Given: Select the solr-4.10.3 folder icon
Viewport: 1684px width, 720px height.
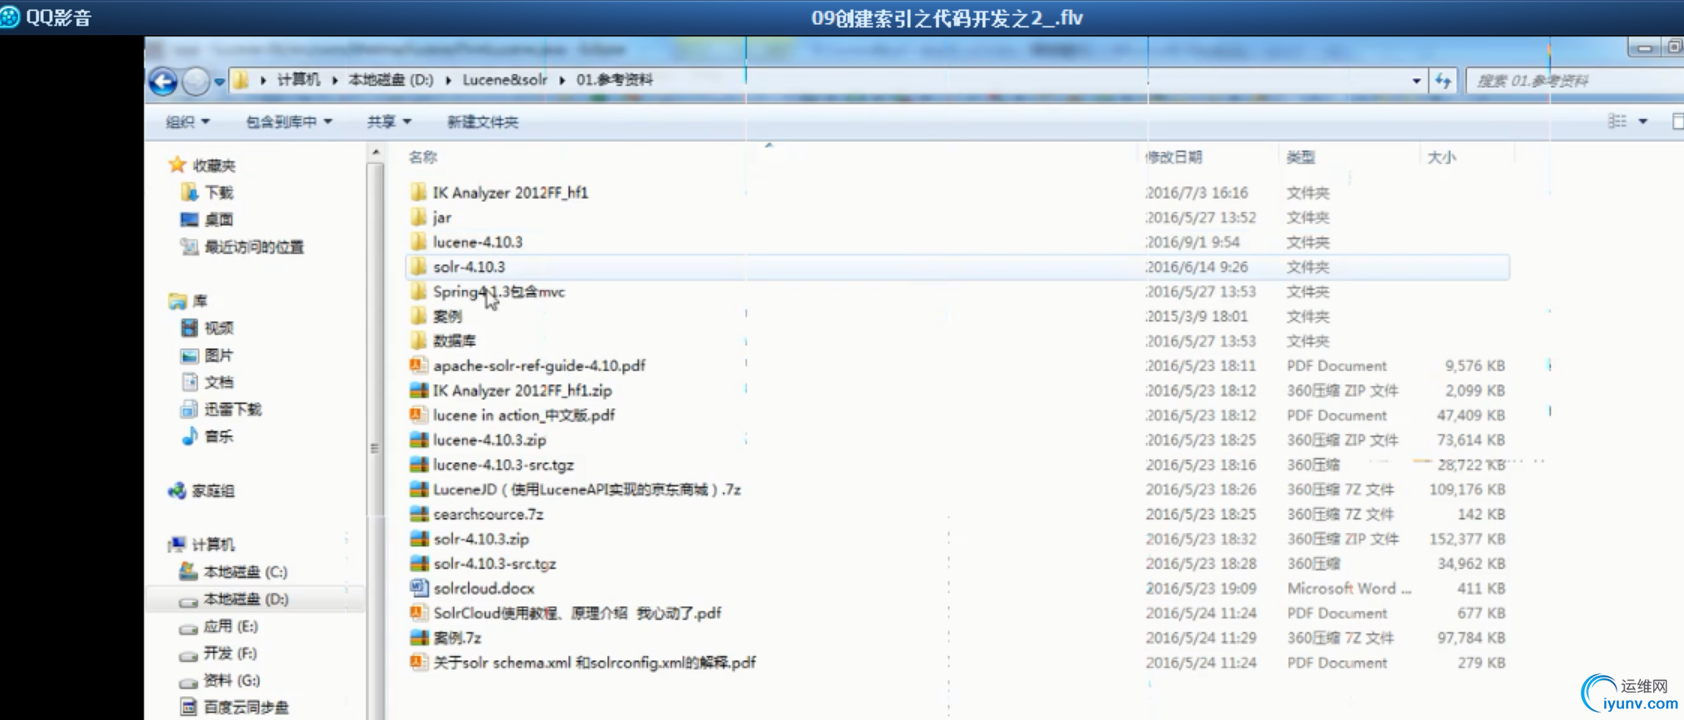Looking at the screenshot, I should pos(418,267).
